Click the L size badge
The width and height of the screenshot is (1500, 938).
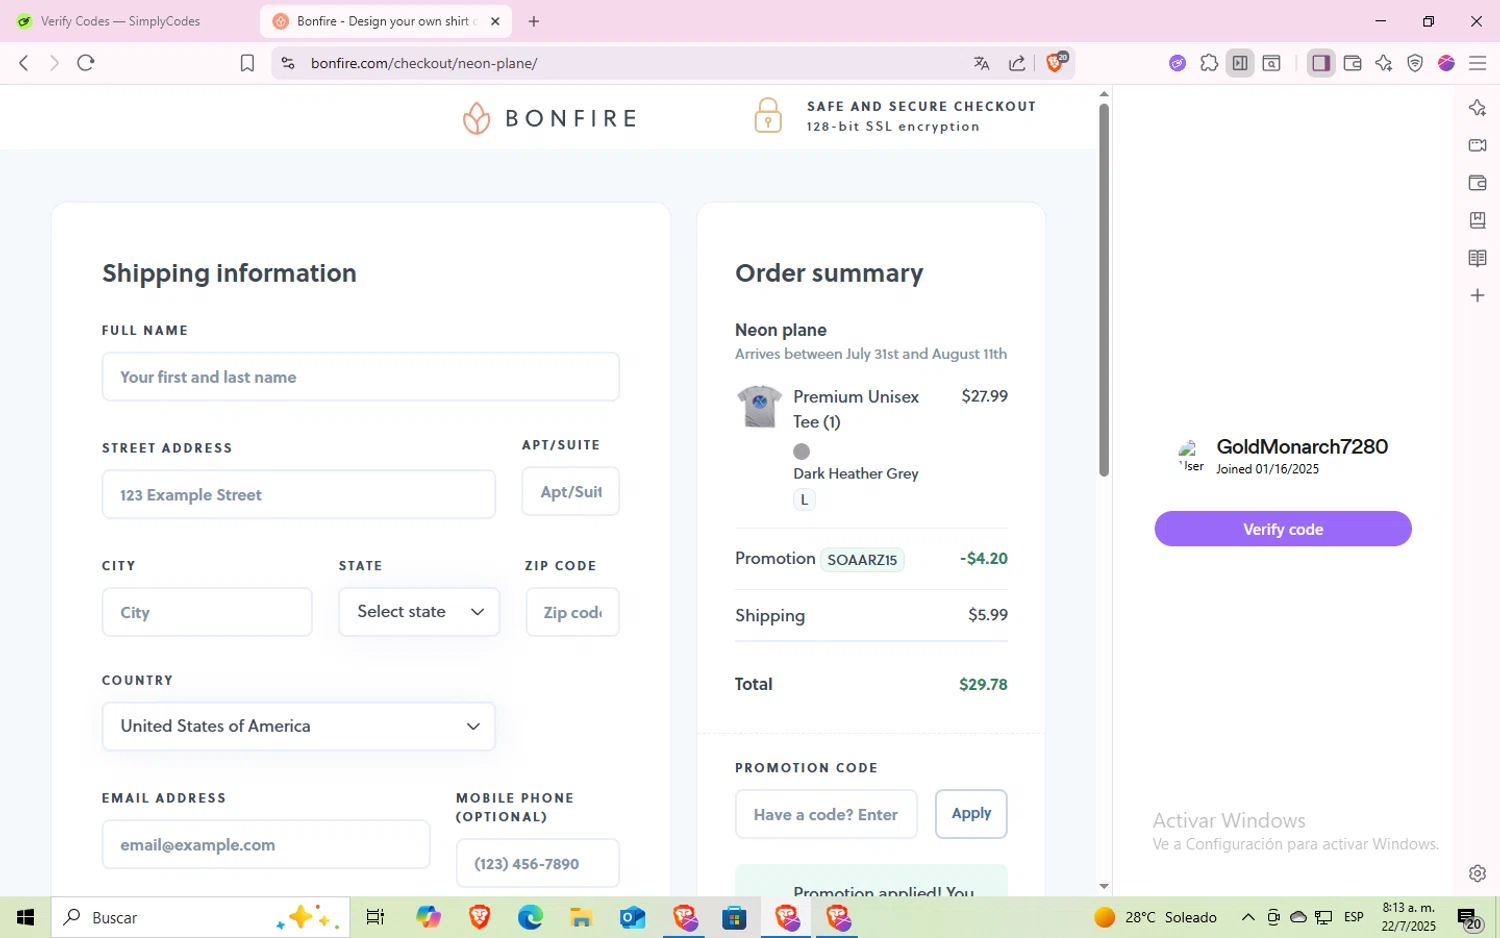pyautogui.click(x=804, y=500)
